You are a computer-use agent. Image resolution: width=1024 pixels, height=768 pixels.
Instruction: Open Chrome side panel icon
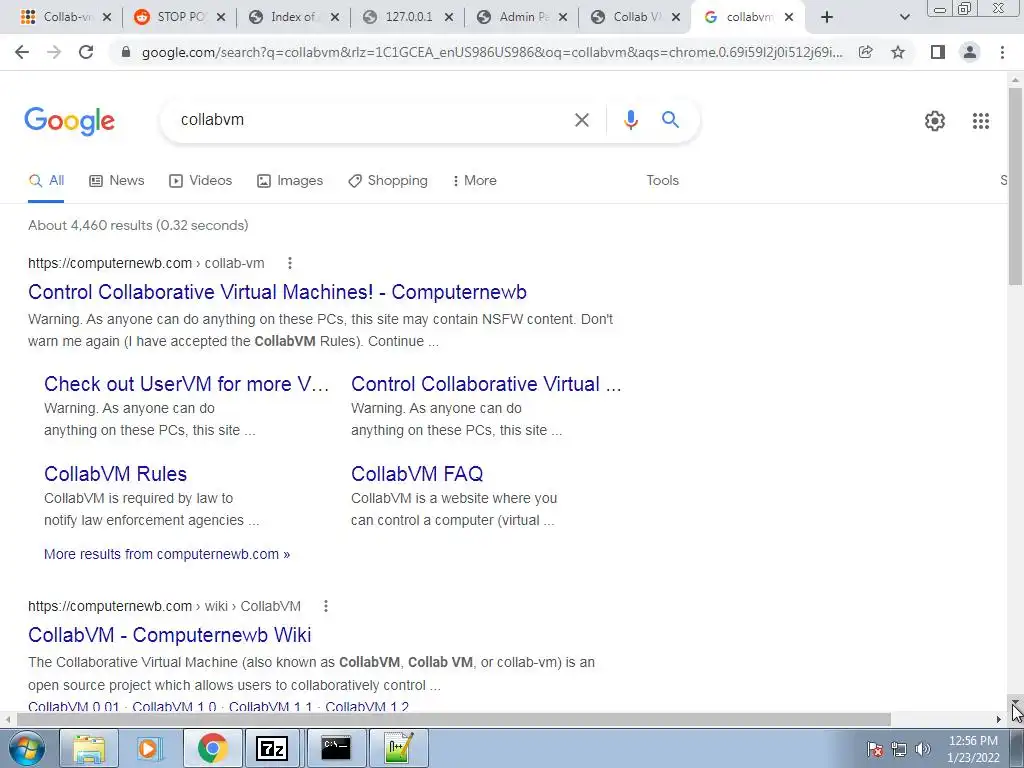938,52
